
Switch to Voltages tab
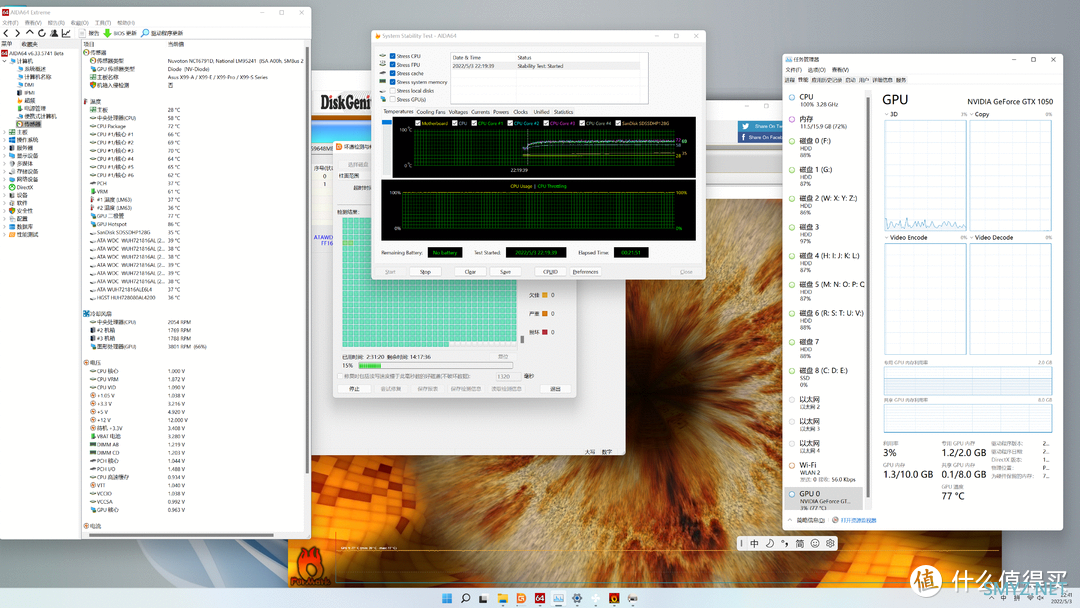(x=458, y=112)
